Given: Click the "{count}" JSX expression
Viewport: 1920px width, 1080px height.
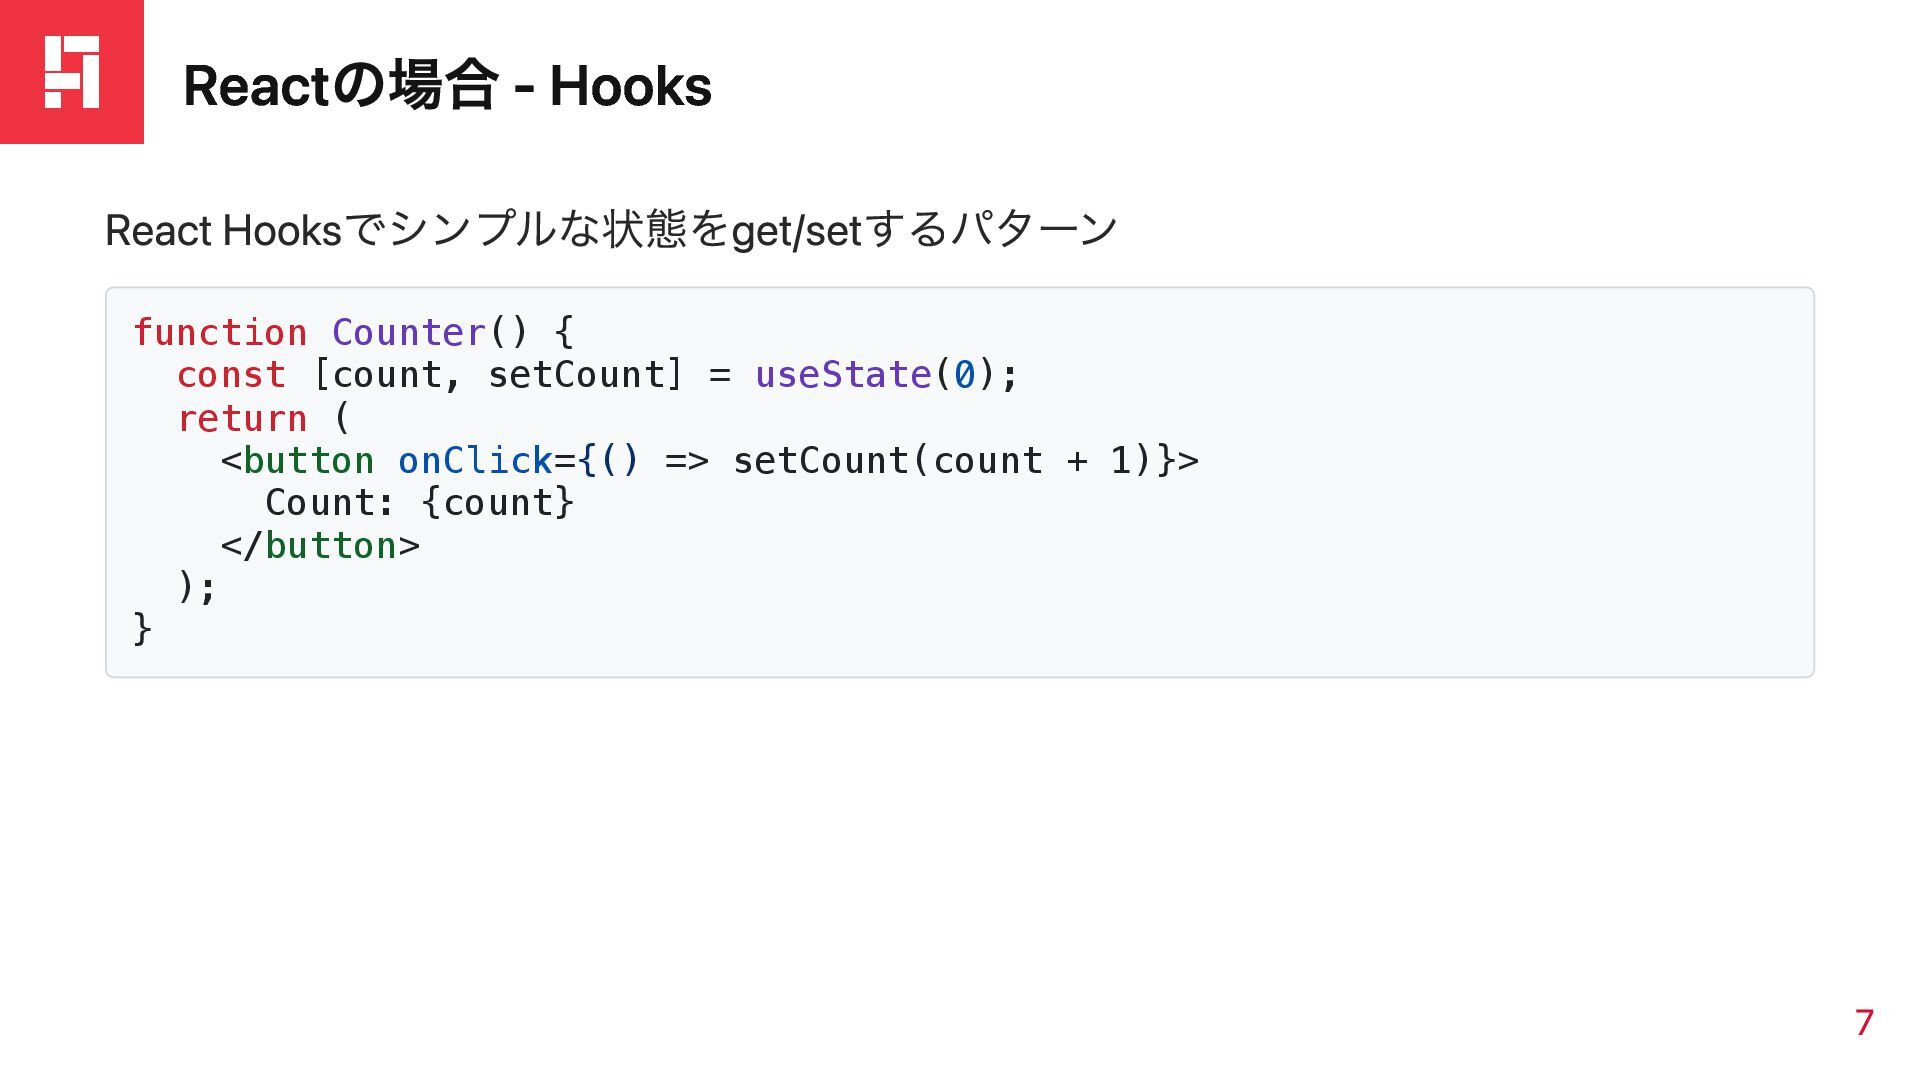Looking at the screenshot, I should (498, 503).
